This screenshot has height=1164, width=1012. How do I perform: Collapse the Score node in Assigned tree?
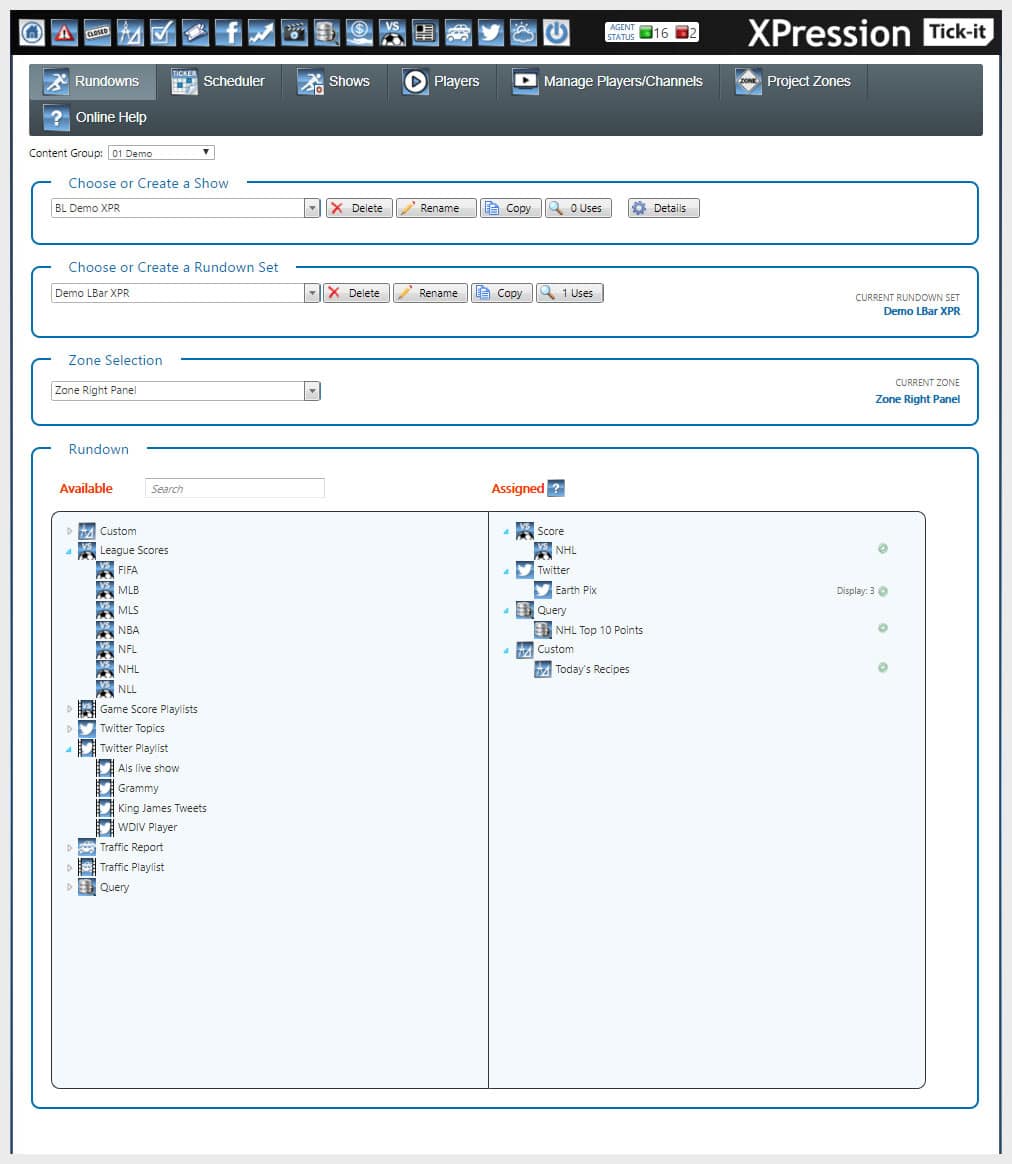[x=506, y=532]
